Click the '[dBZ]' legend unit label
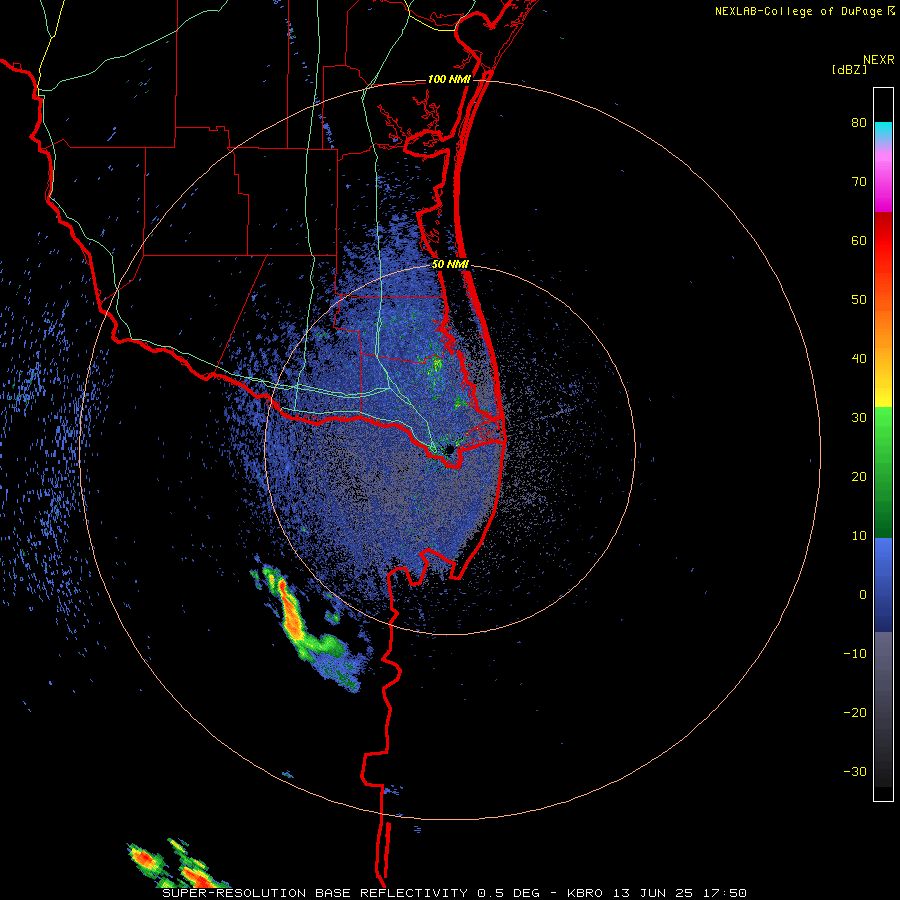900x900 pixels. (849, 69)
